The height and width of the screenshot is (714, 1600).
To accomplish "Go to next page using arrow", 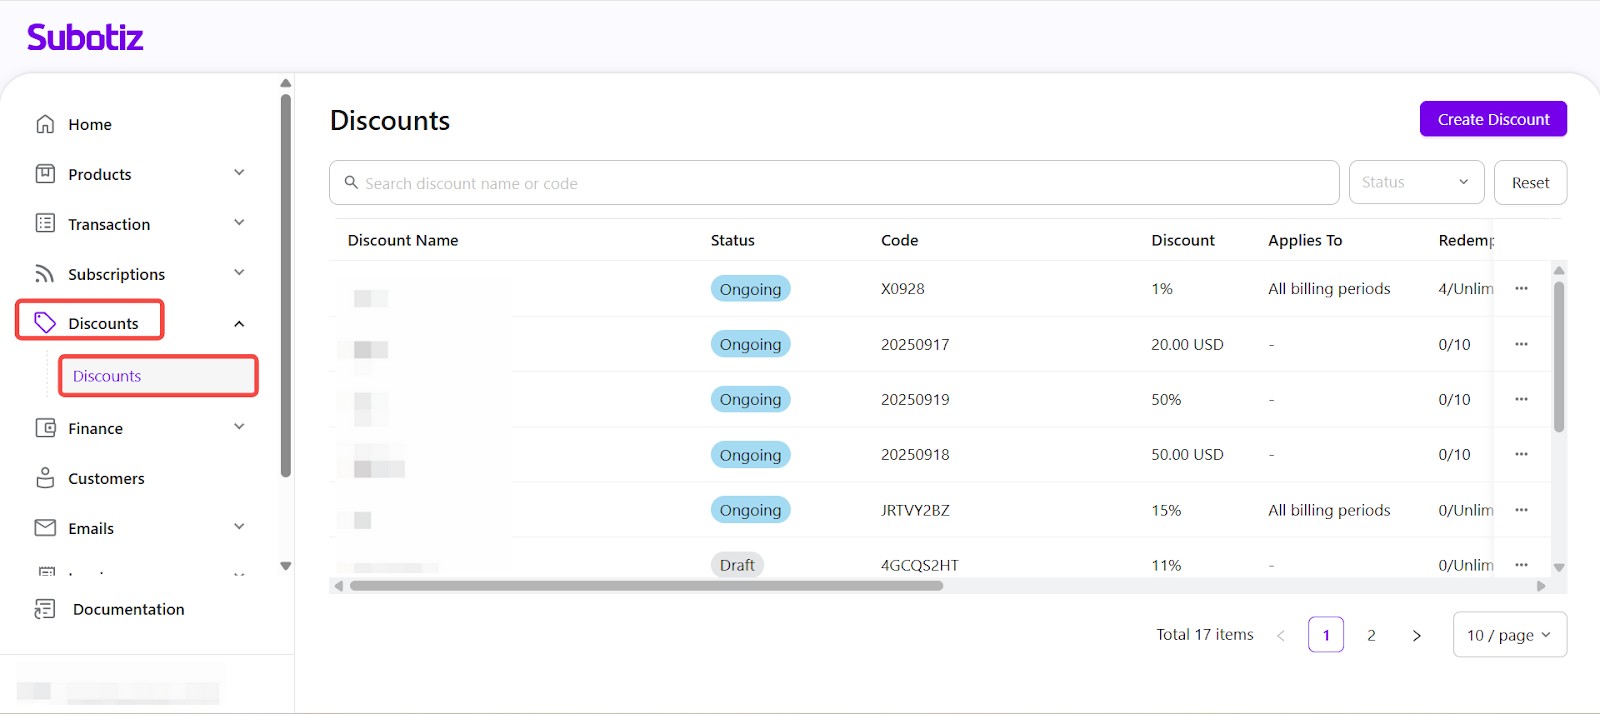I will tap(1416, 635).
